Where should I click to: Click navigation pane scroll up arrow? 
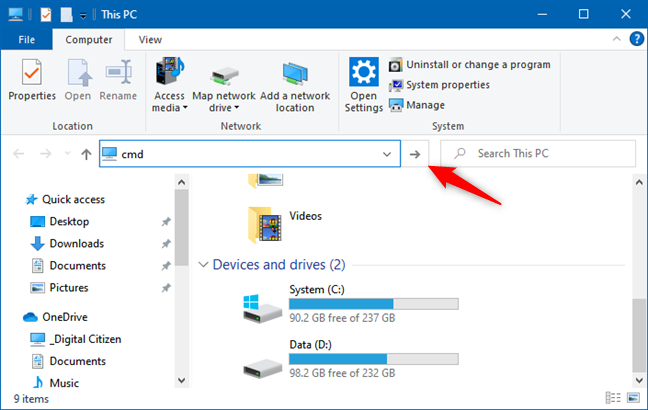tap(181, 182)
